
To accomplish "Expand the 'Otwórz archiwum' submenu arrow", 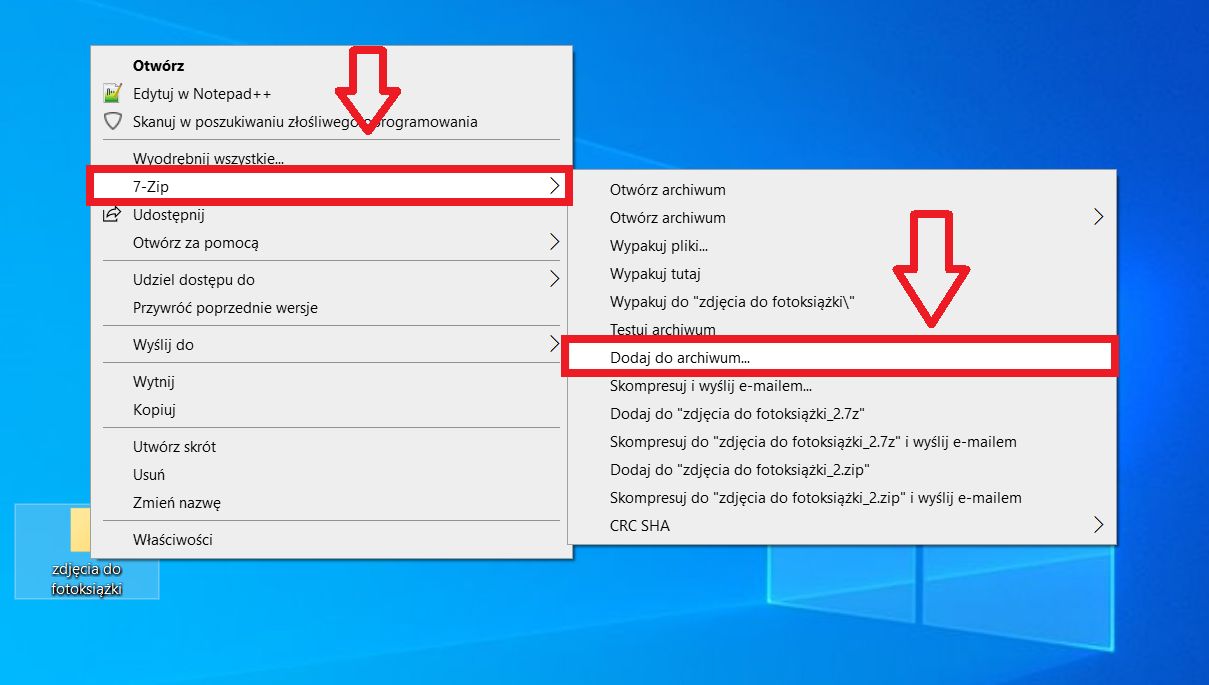I will click(1098, 217).
